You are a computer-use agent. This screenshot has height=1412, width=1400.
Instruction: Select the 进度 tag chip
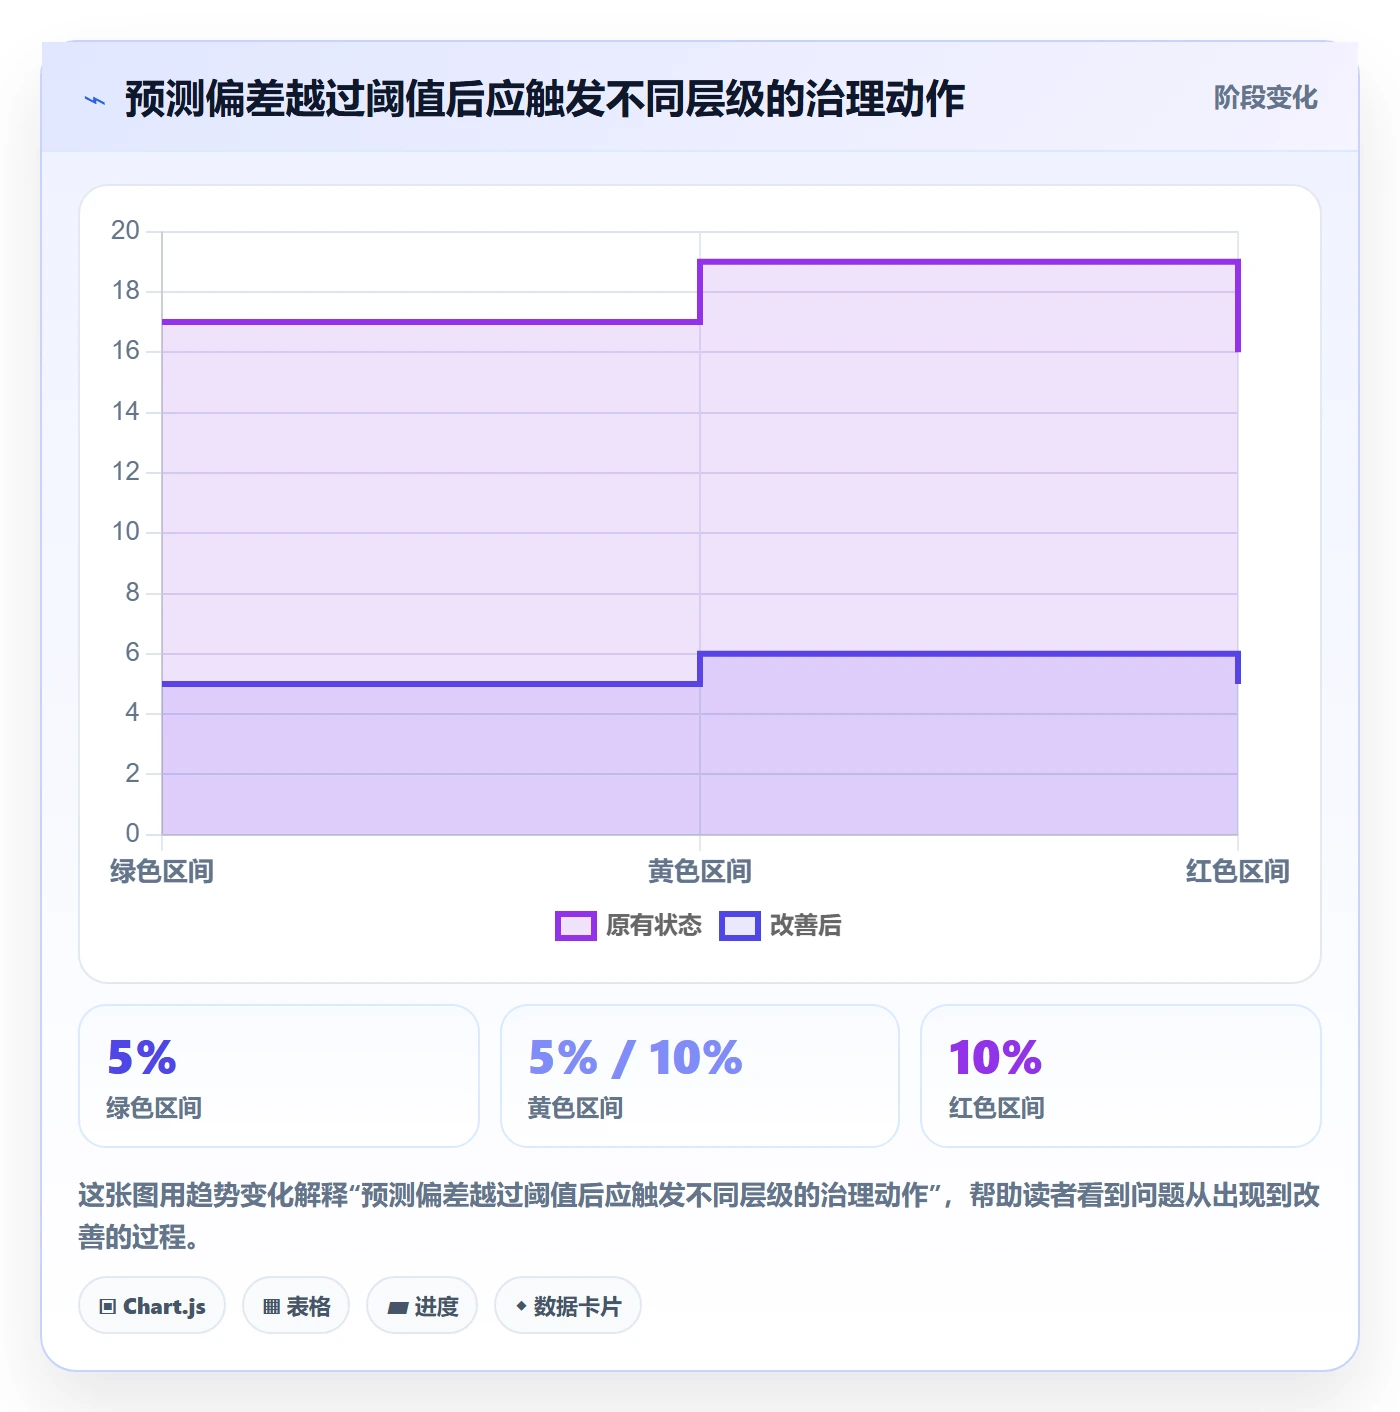pyautogui.click(x=422, y=1306)
